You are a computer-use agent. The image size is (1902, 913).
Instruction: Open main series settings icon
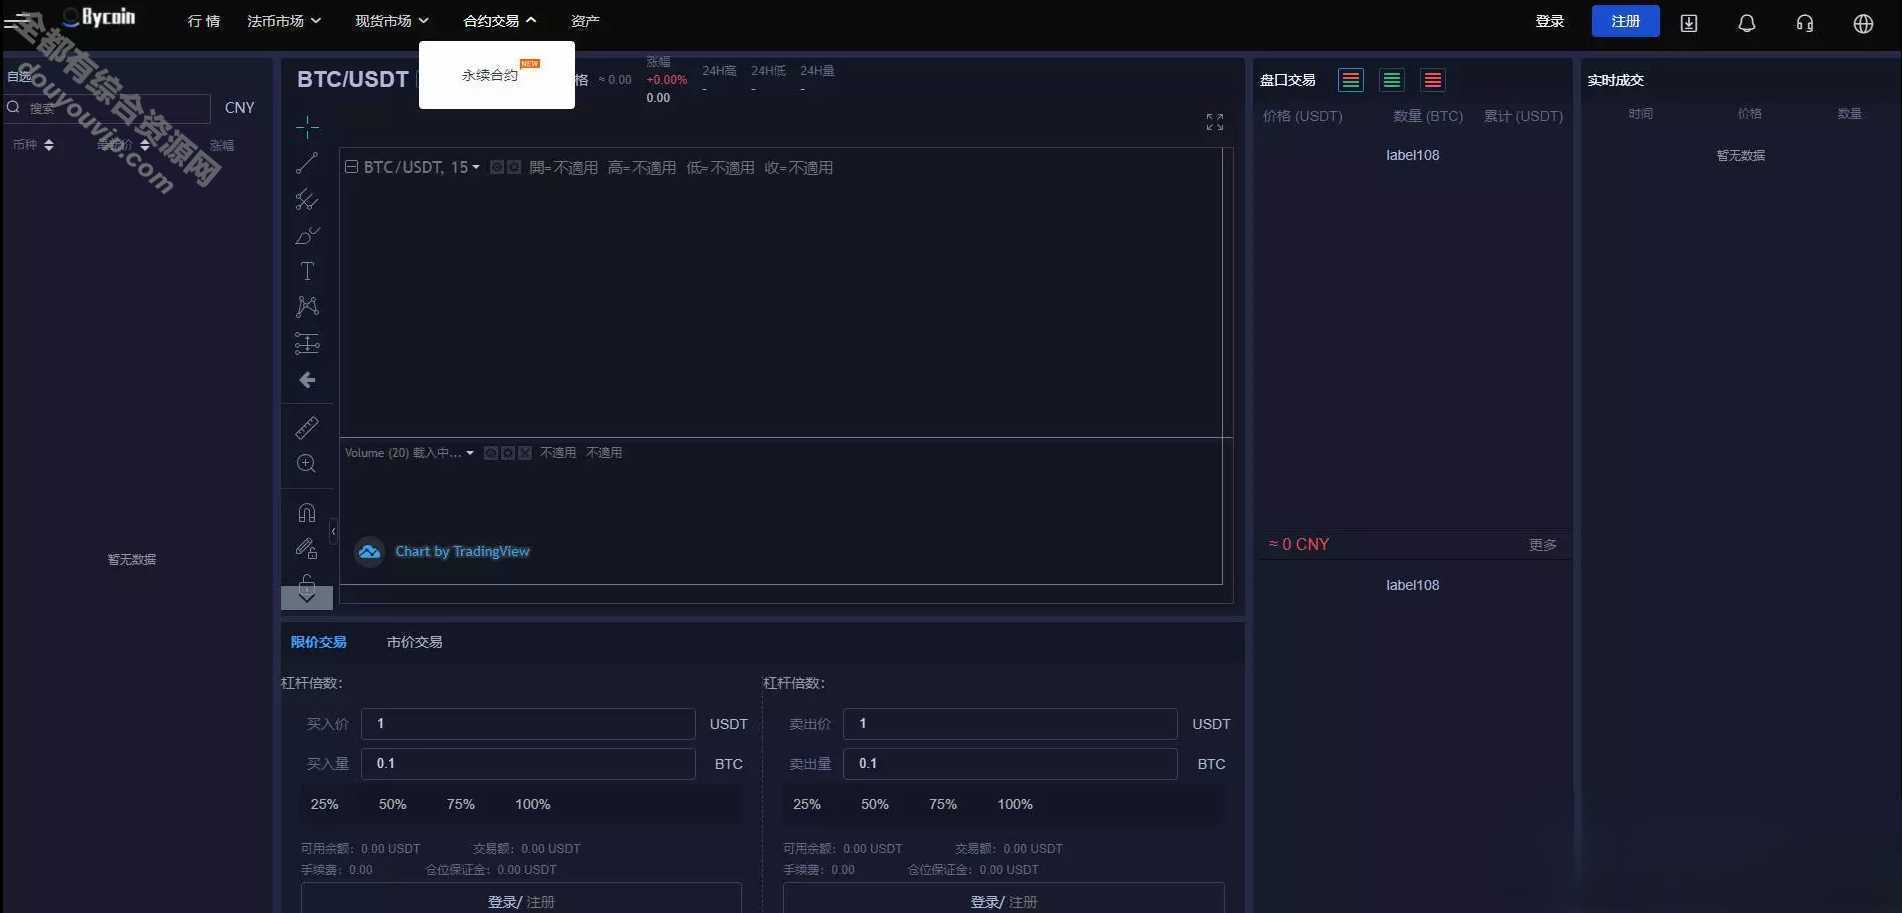(x=514, y=167)
